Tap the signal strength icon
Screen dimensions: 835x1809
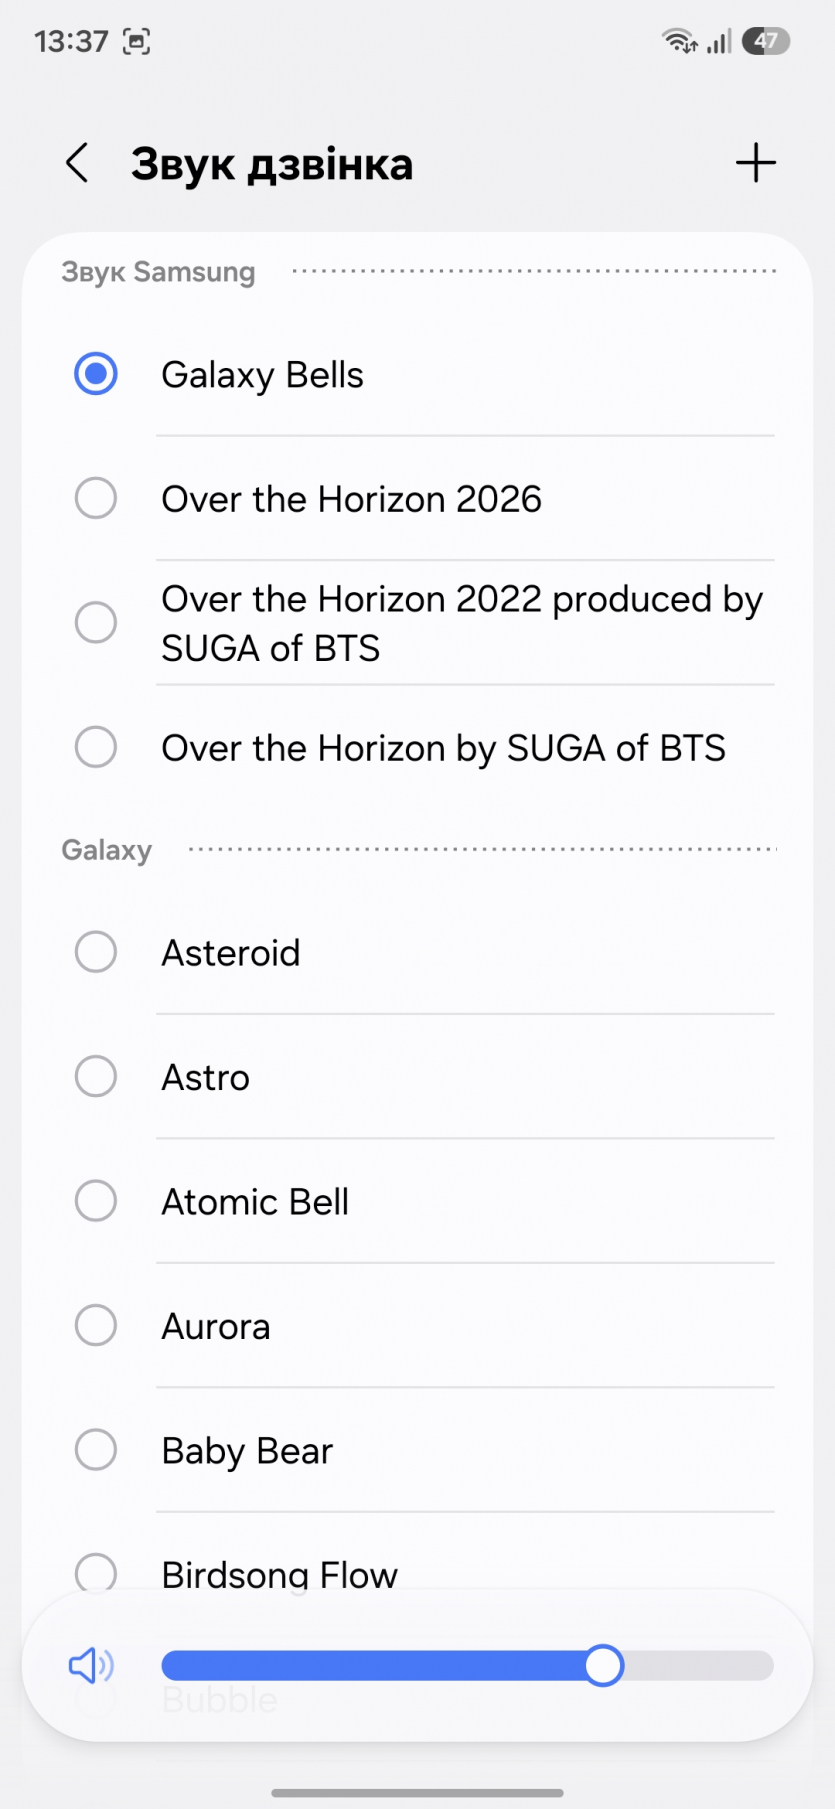click(719, 41)
